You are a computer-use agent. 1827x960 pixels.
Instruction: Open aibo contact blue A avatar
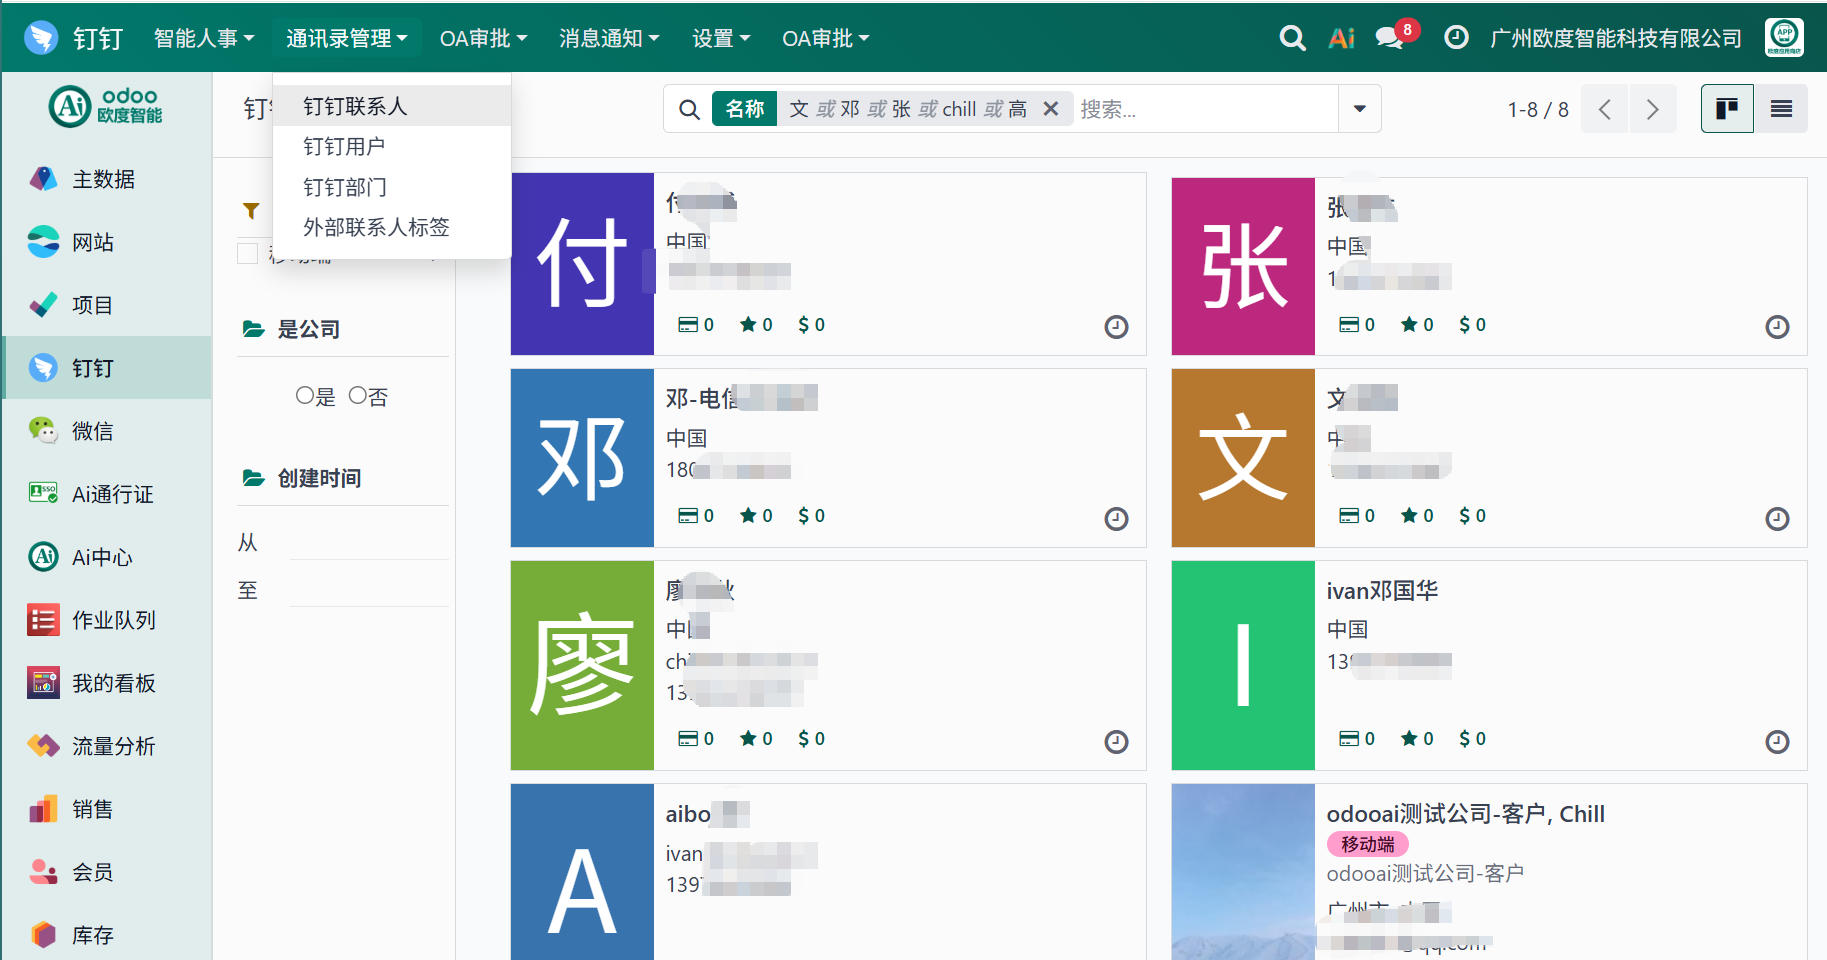pos(582,872)
